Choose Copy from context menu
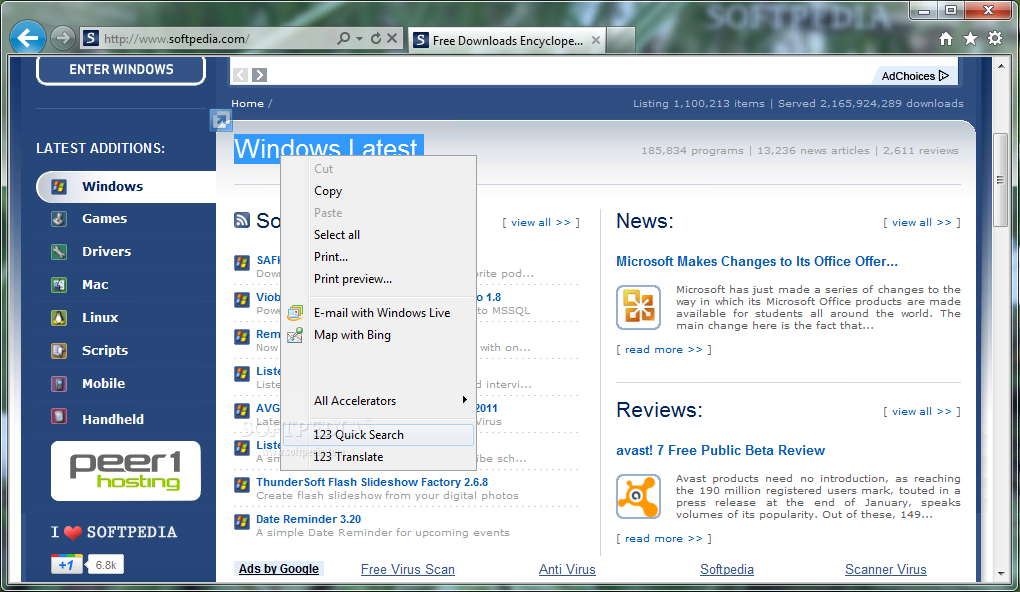Screen dimensions: 1020x592 pyautogui.click(x=379, y=191)
